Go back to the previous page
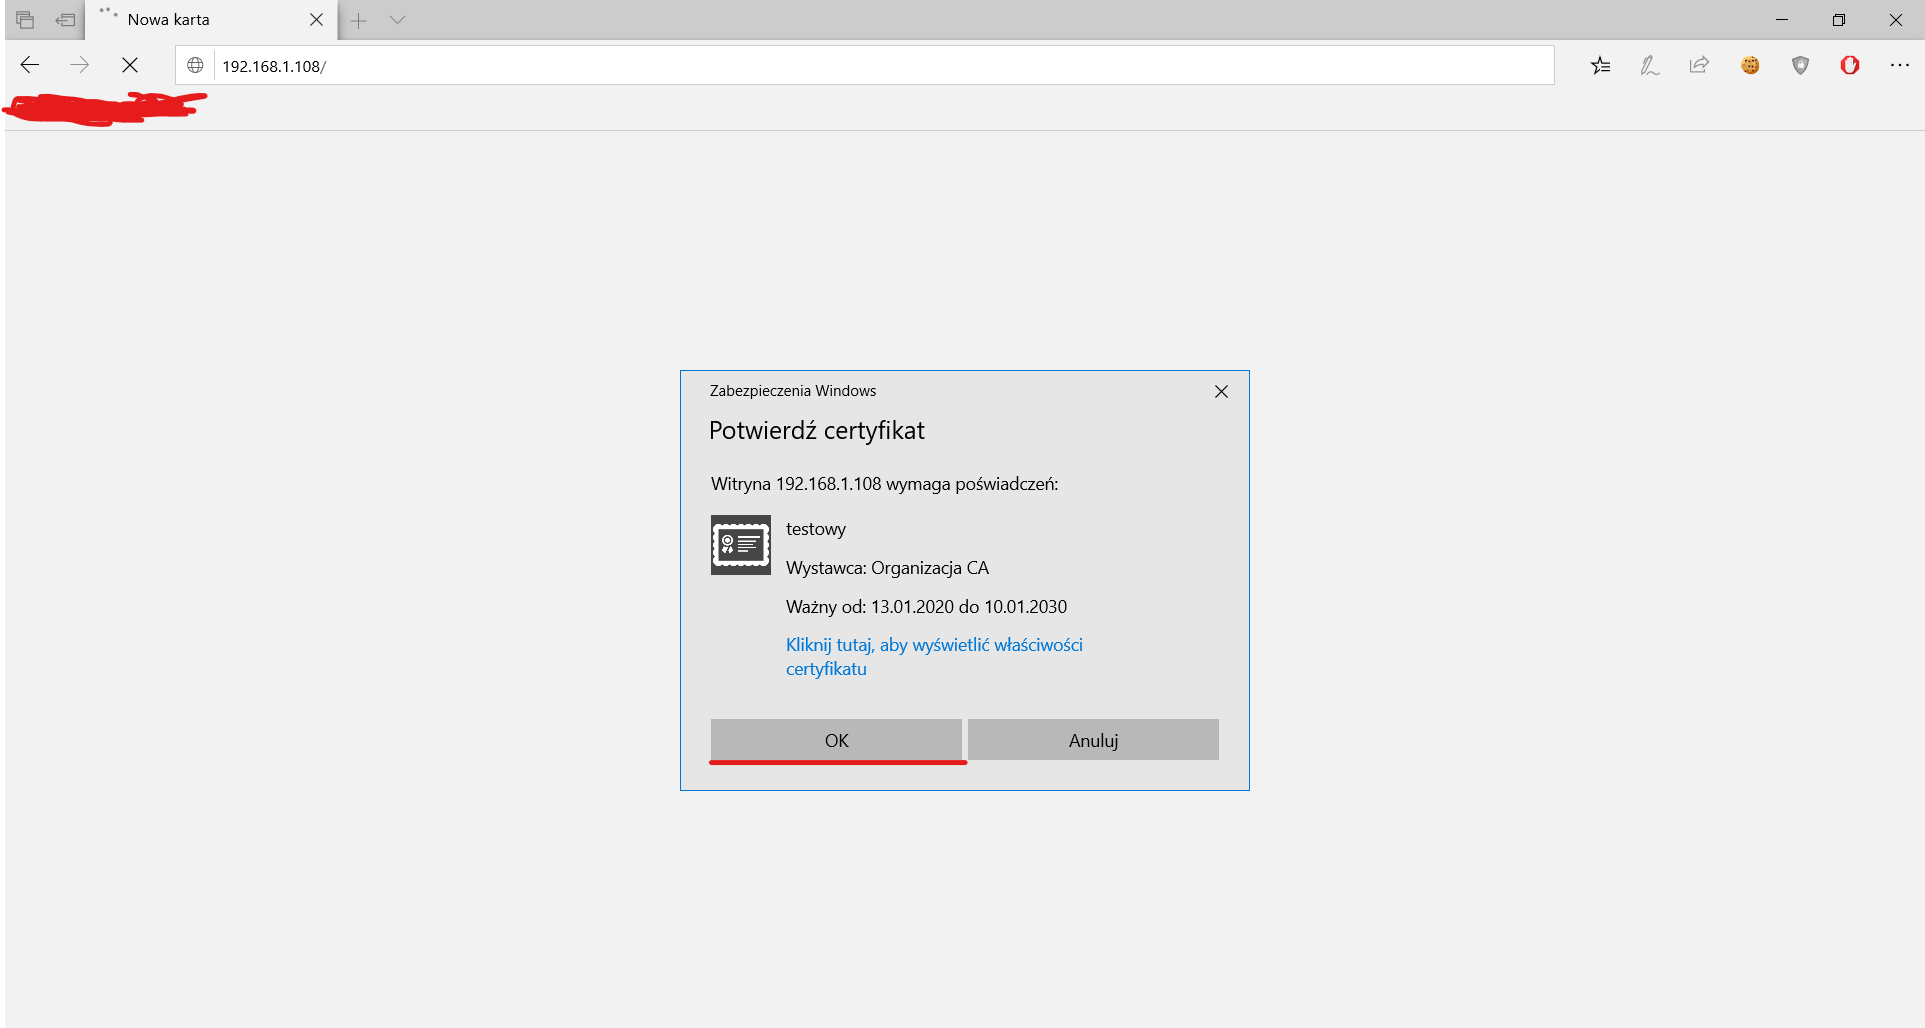 30,66
